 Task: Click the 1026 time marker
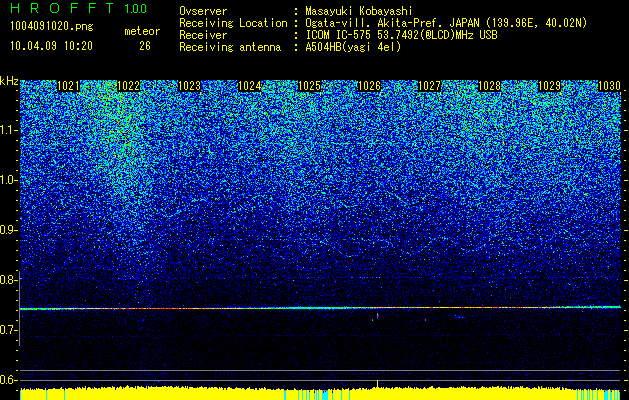369,86
